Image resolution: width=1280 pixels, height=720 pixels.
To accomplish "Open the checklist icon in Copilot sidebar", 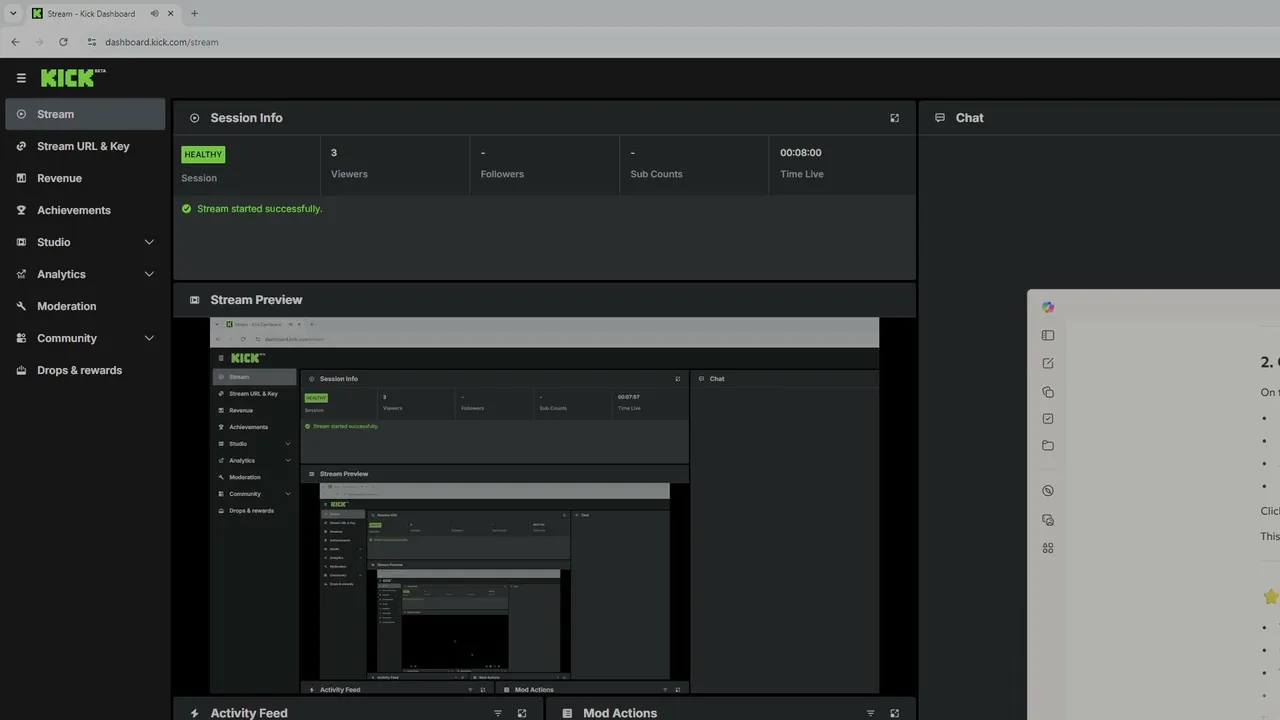I will (x=1048, y=419).
